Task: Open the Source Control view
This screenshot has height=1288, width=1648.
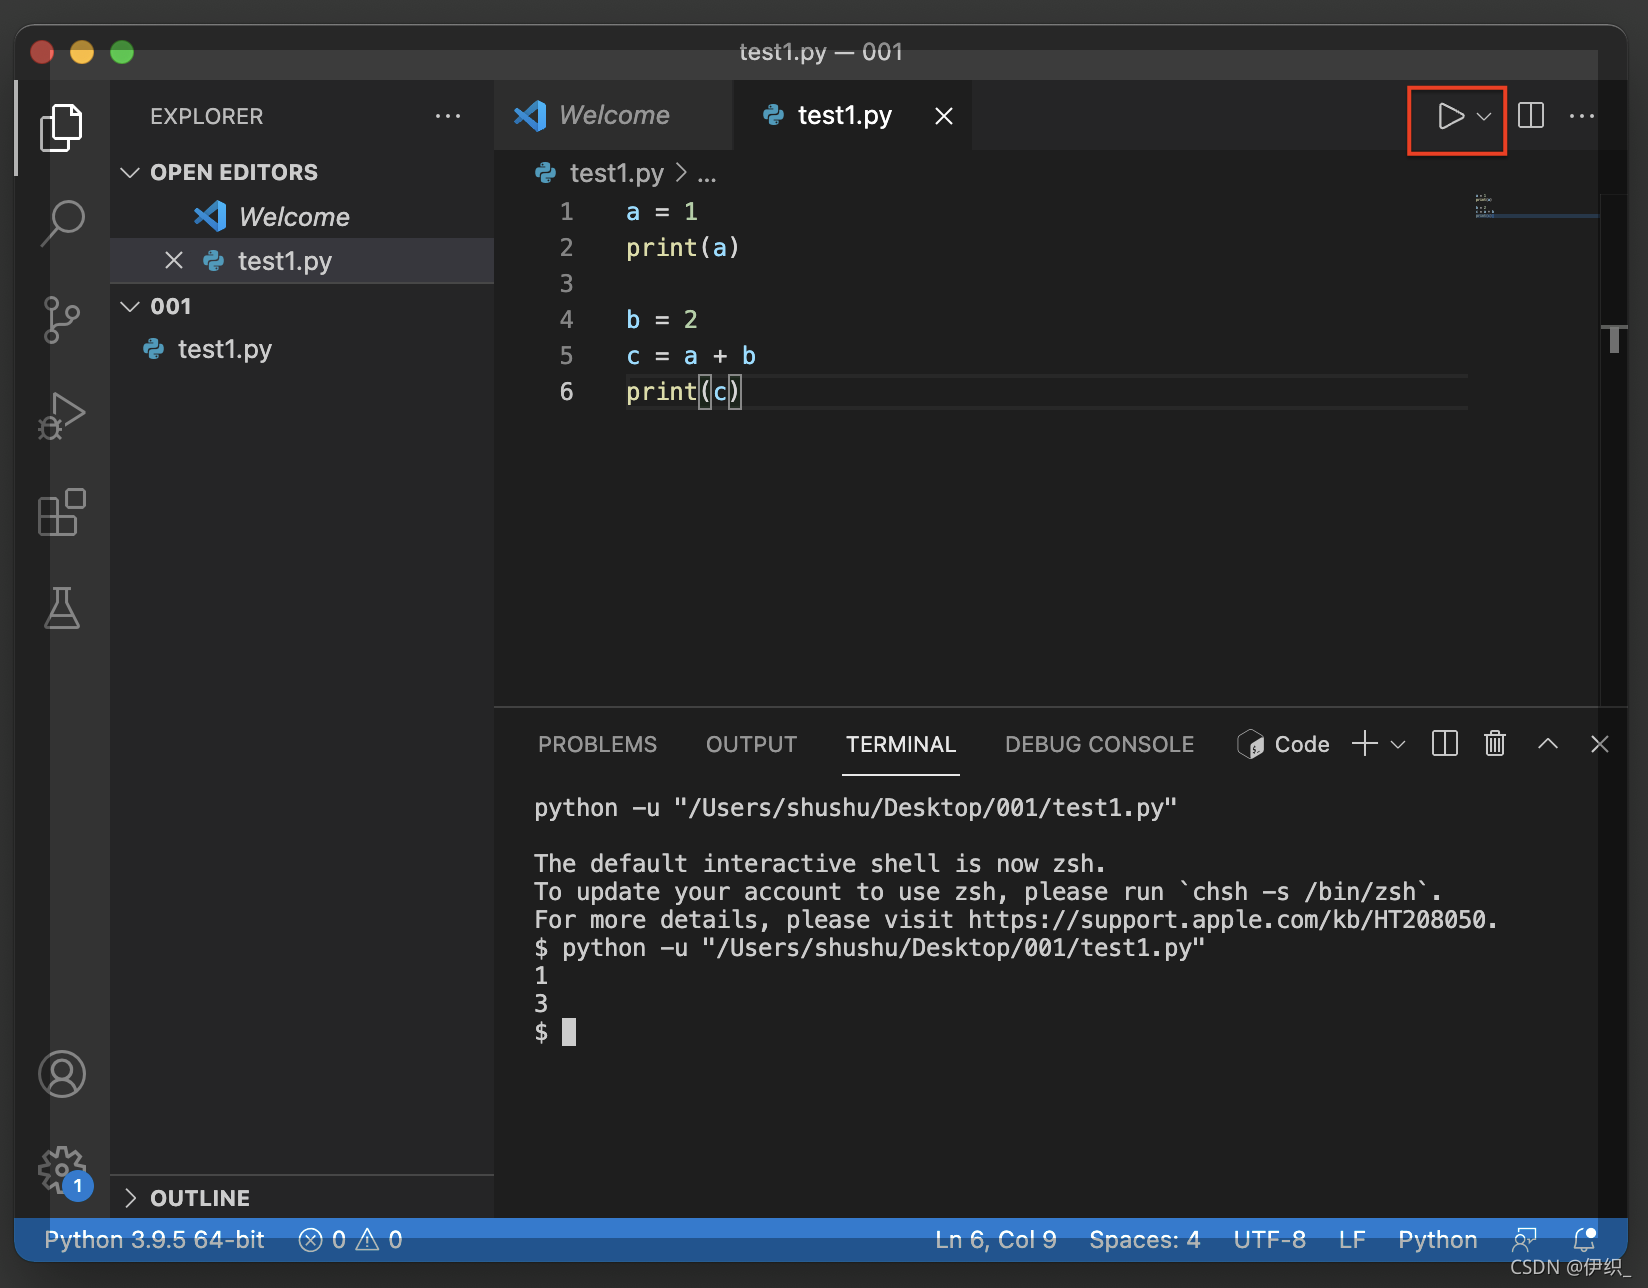Action: [x=62, y=320]
